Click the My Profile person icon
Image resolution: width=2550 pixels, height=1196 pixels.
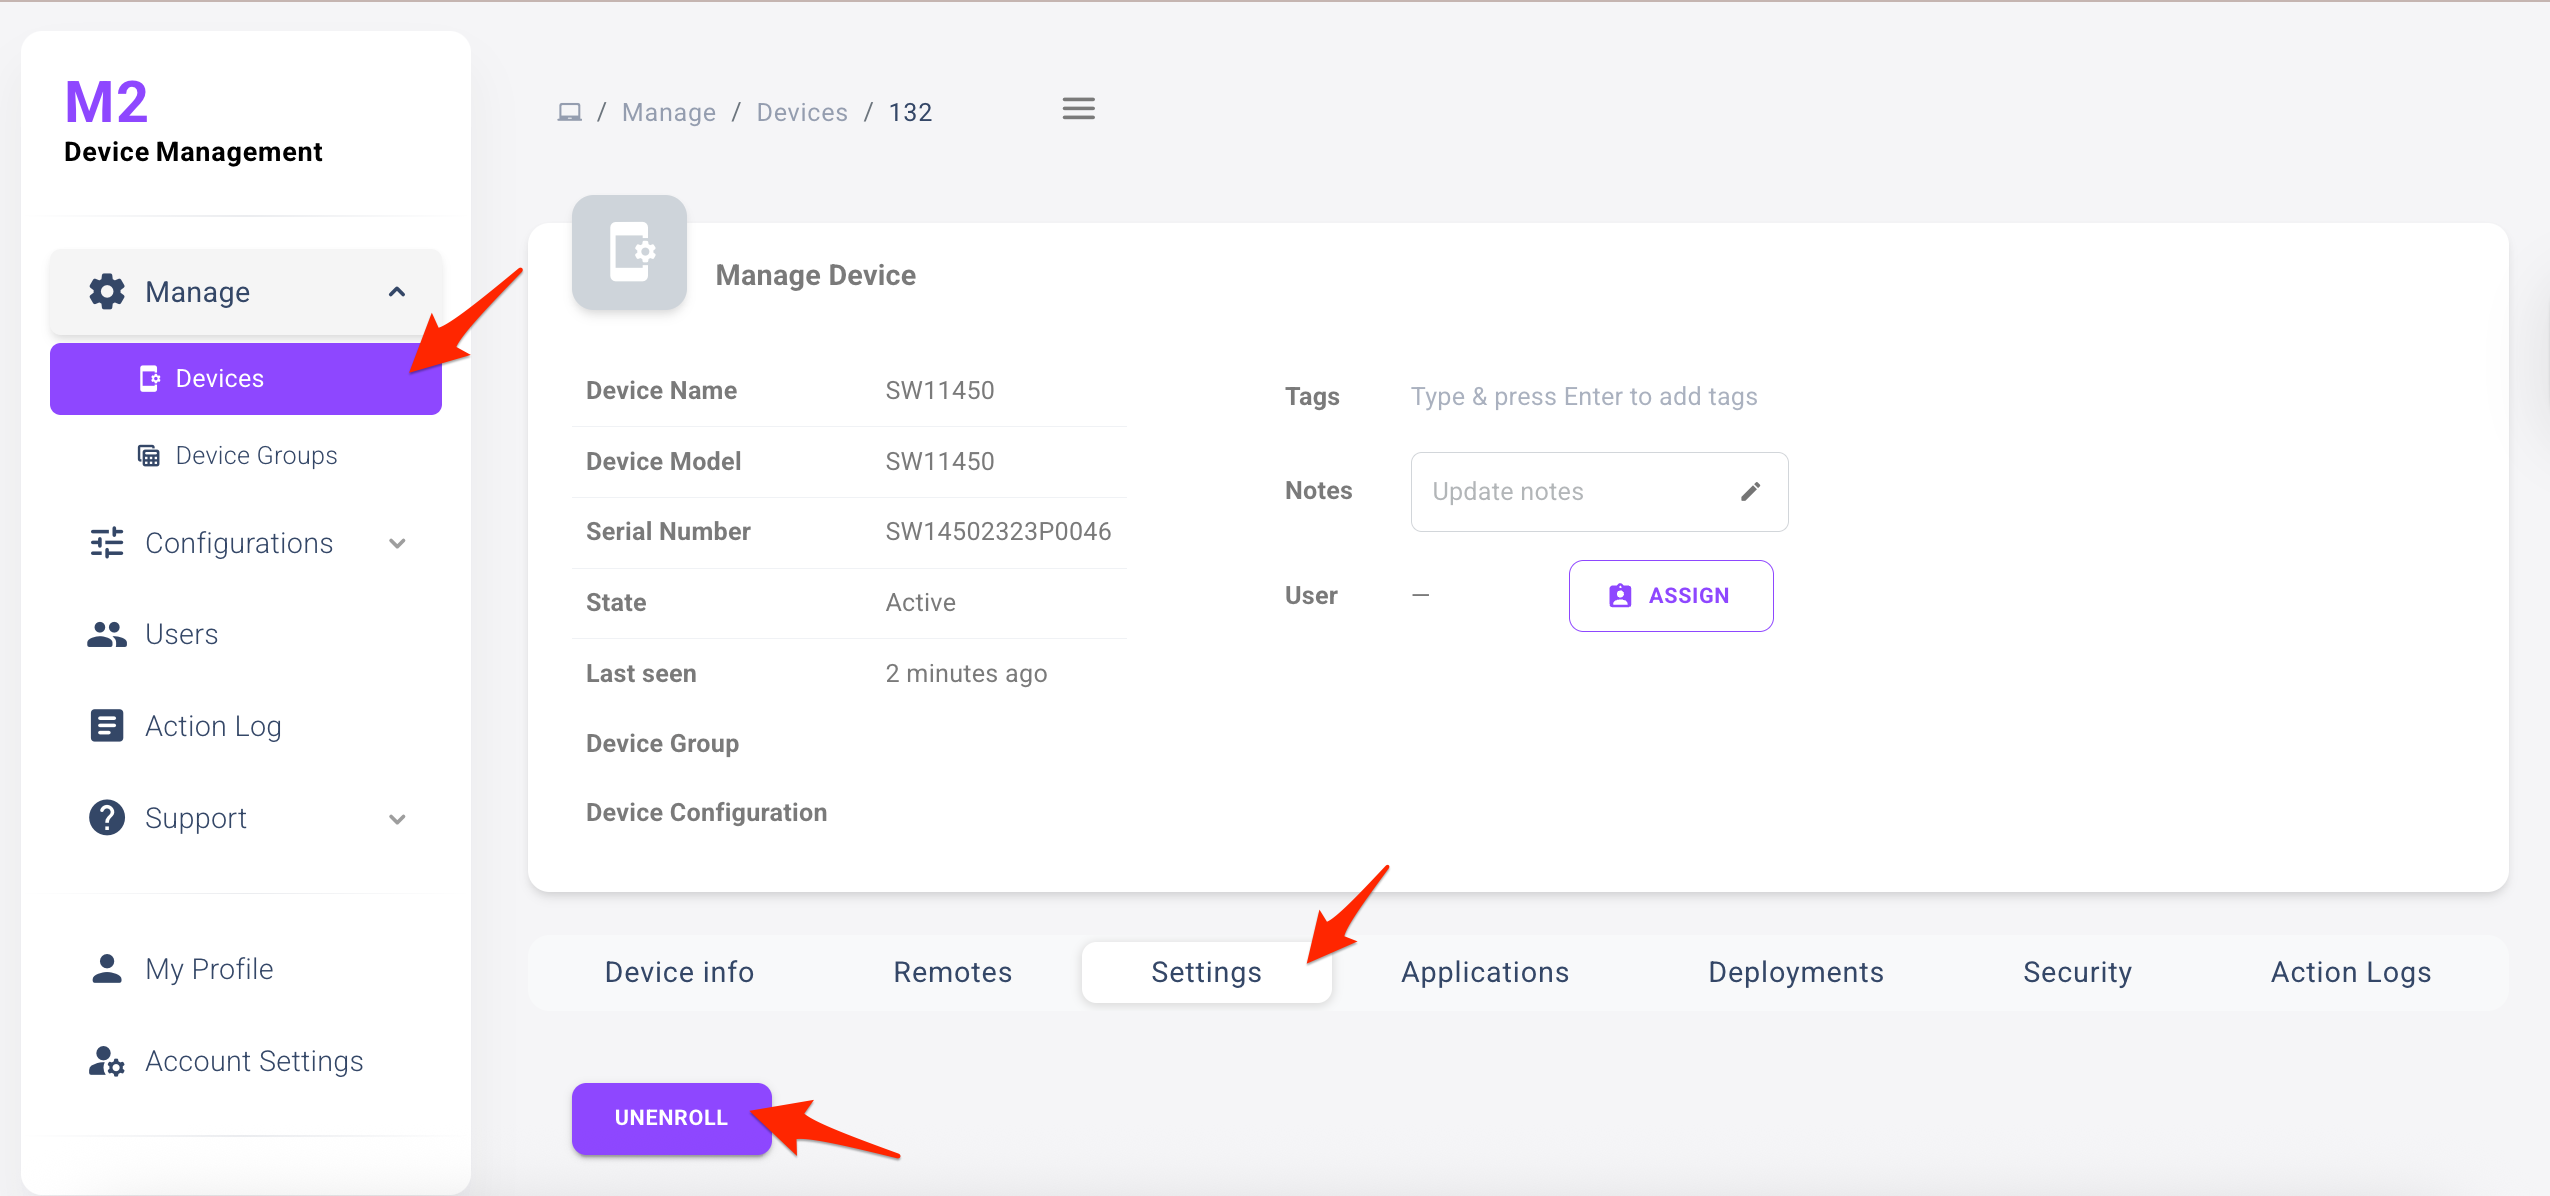[x=106, y=969]
